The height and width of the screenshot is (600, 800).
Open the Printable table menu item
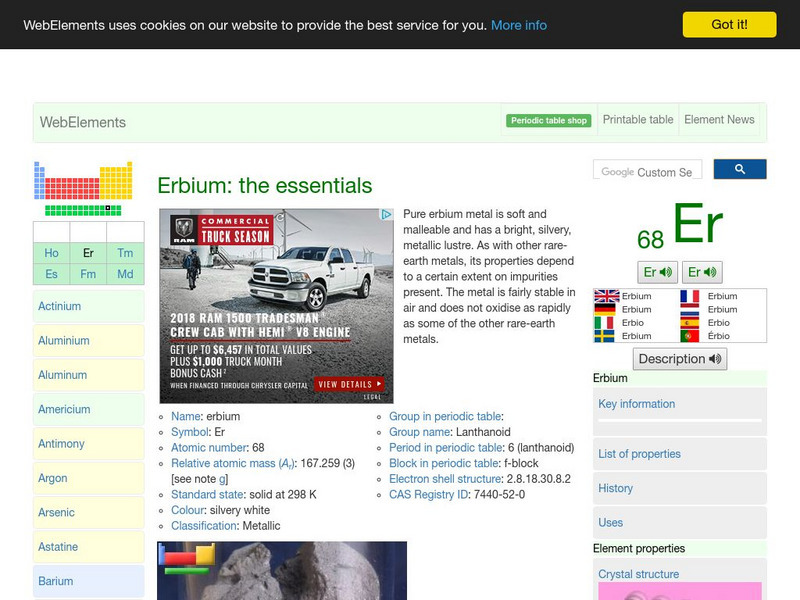pyautogui.click(x=638, y=120)
